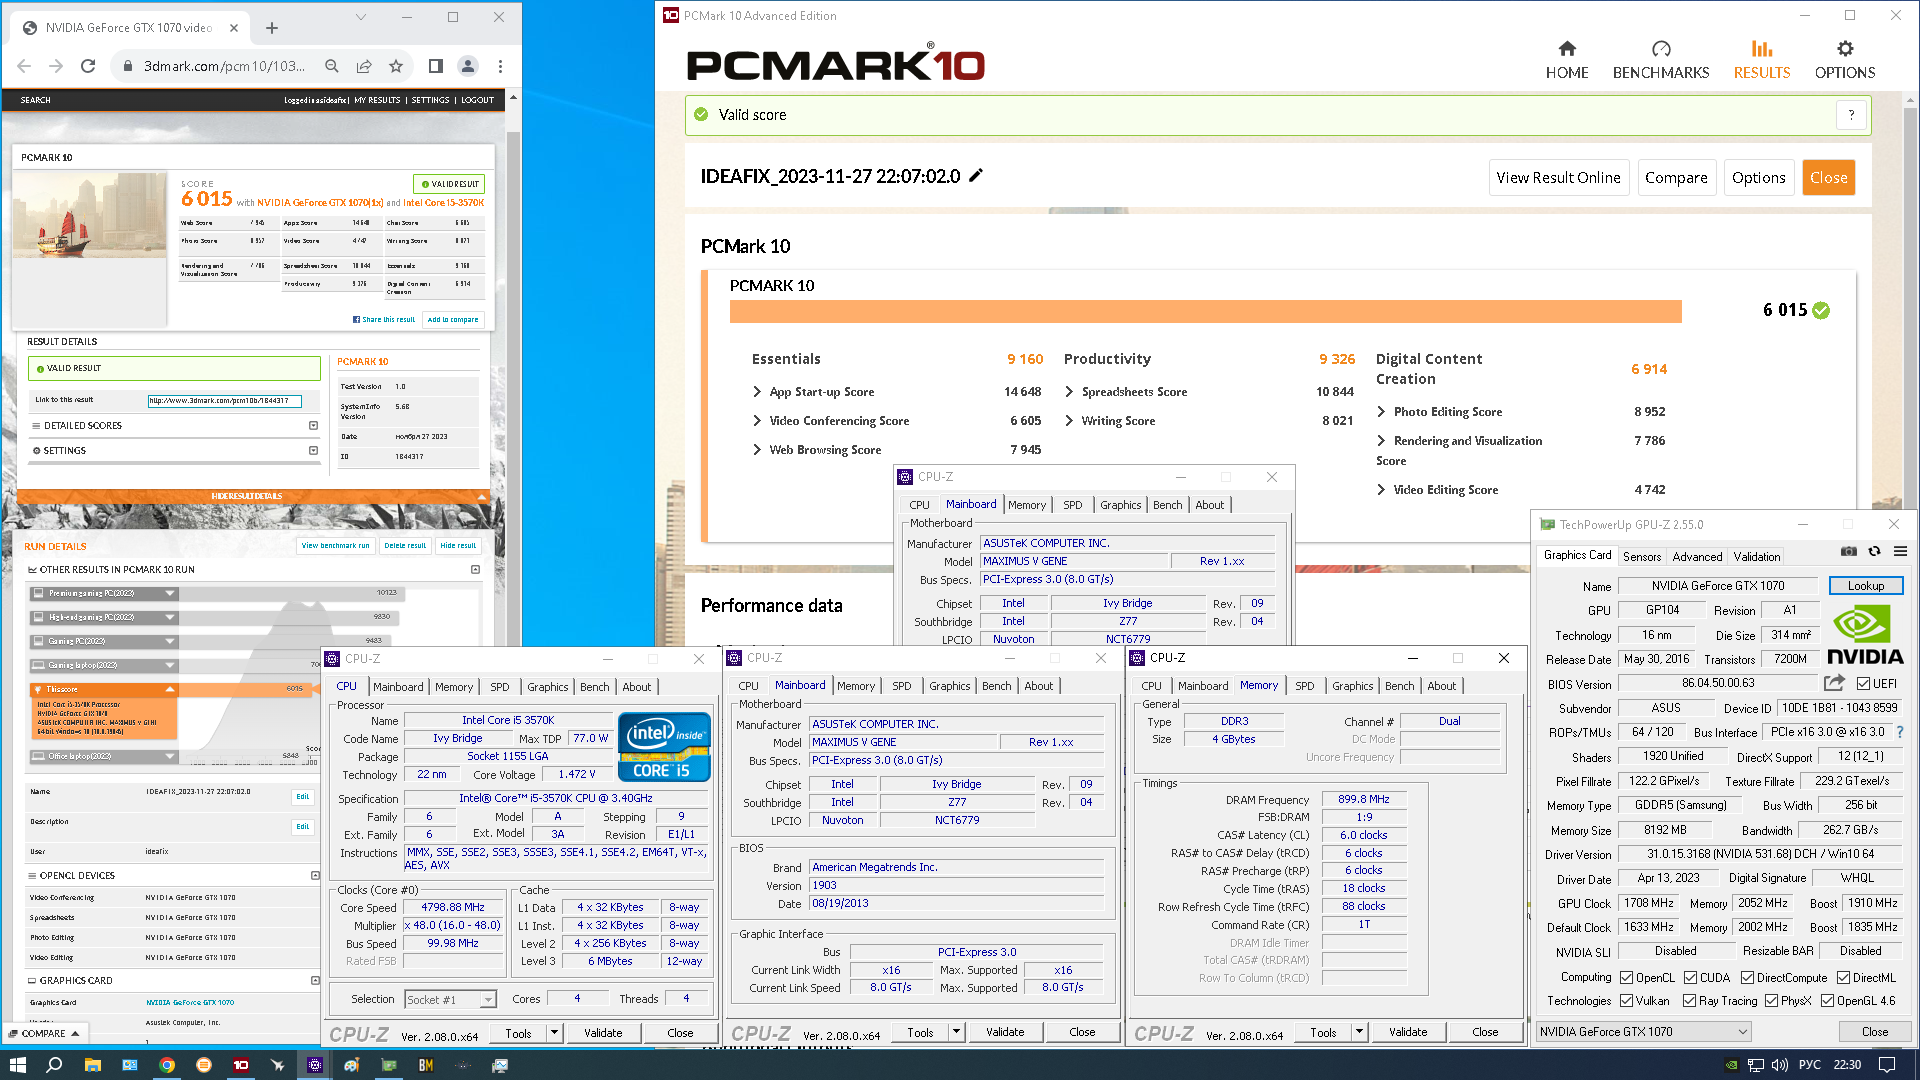Toggle the PhysX checkbox in GPU-Z
Image resolution: width=1920 pixels, height=1080 pixels.
pyautogui.click(x=1771, y=1001)
